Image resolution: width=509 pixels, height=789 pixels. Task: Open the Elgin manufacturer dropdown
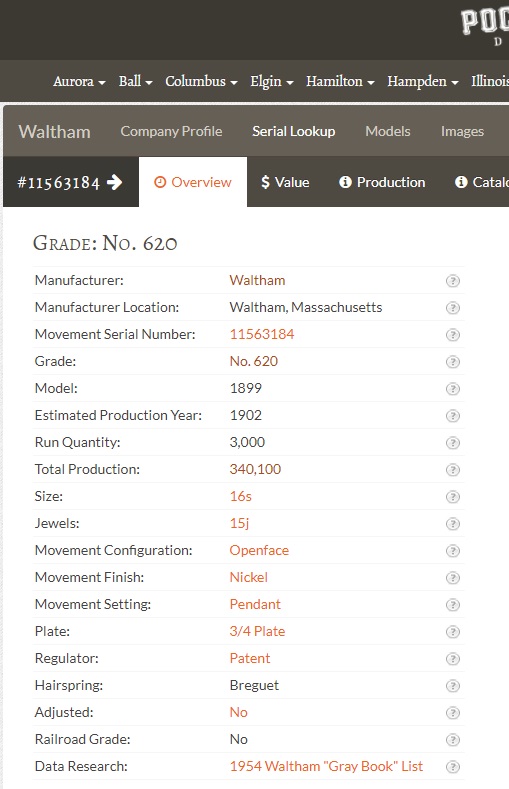(x=272, y=82)
